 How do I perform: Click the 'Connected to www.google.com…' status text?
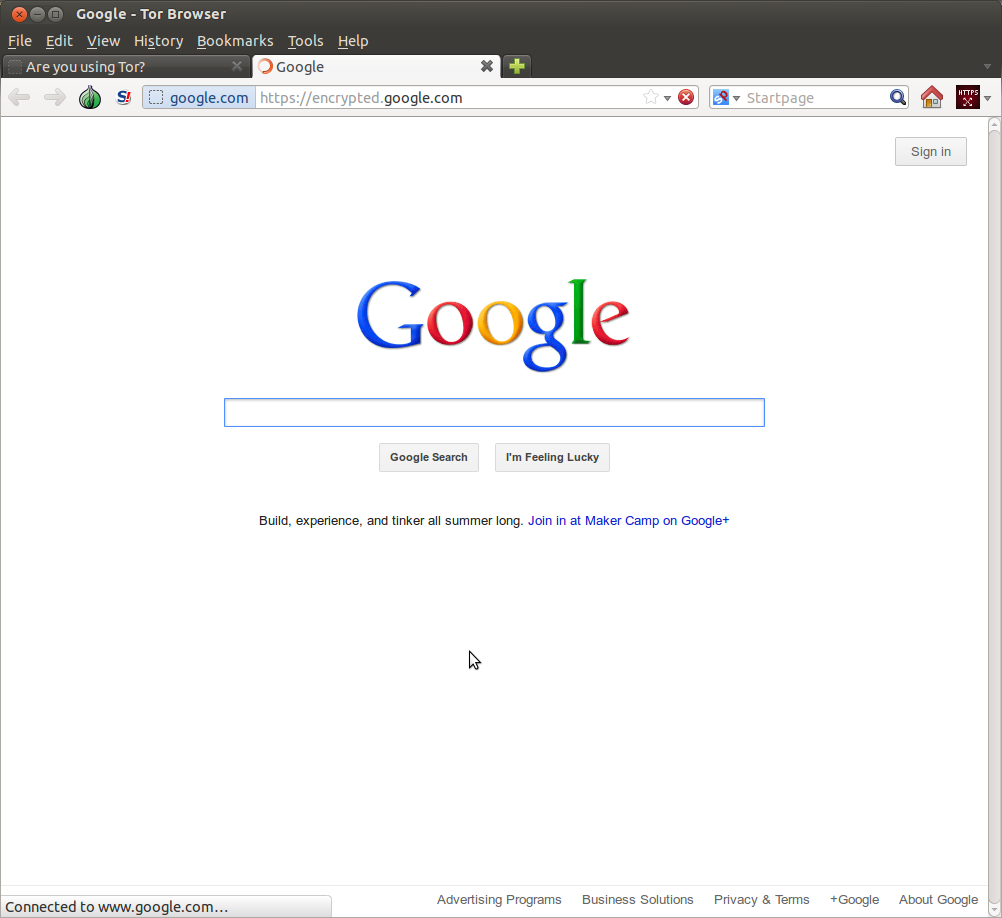116,907
